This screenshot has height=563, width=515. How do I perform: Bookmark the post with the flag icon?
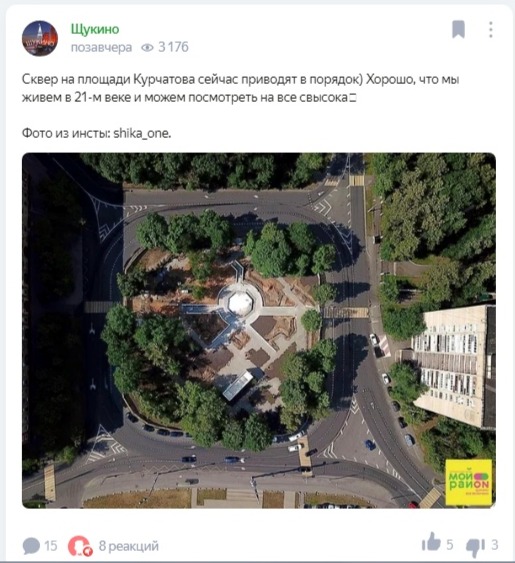(x=458, y=29)
